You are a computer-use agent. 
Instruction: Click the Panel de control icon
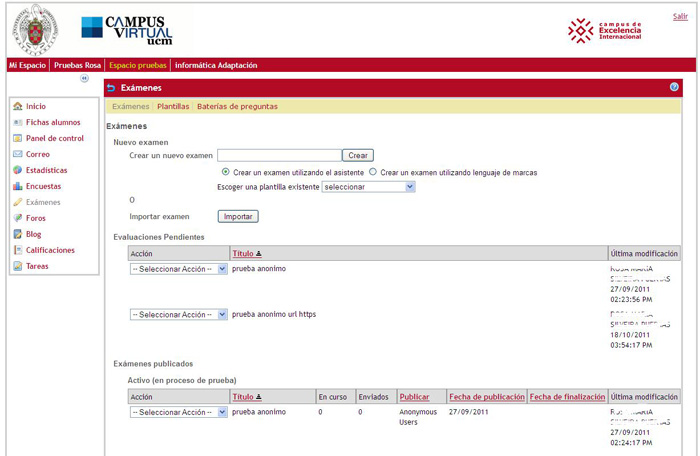pyautogui.click(x=17, y=138)
